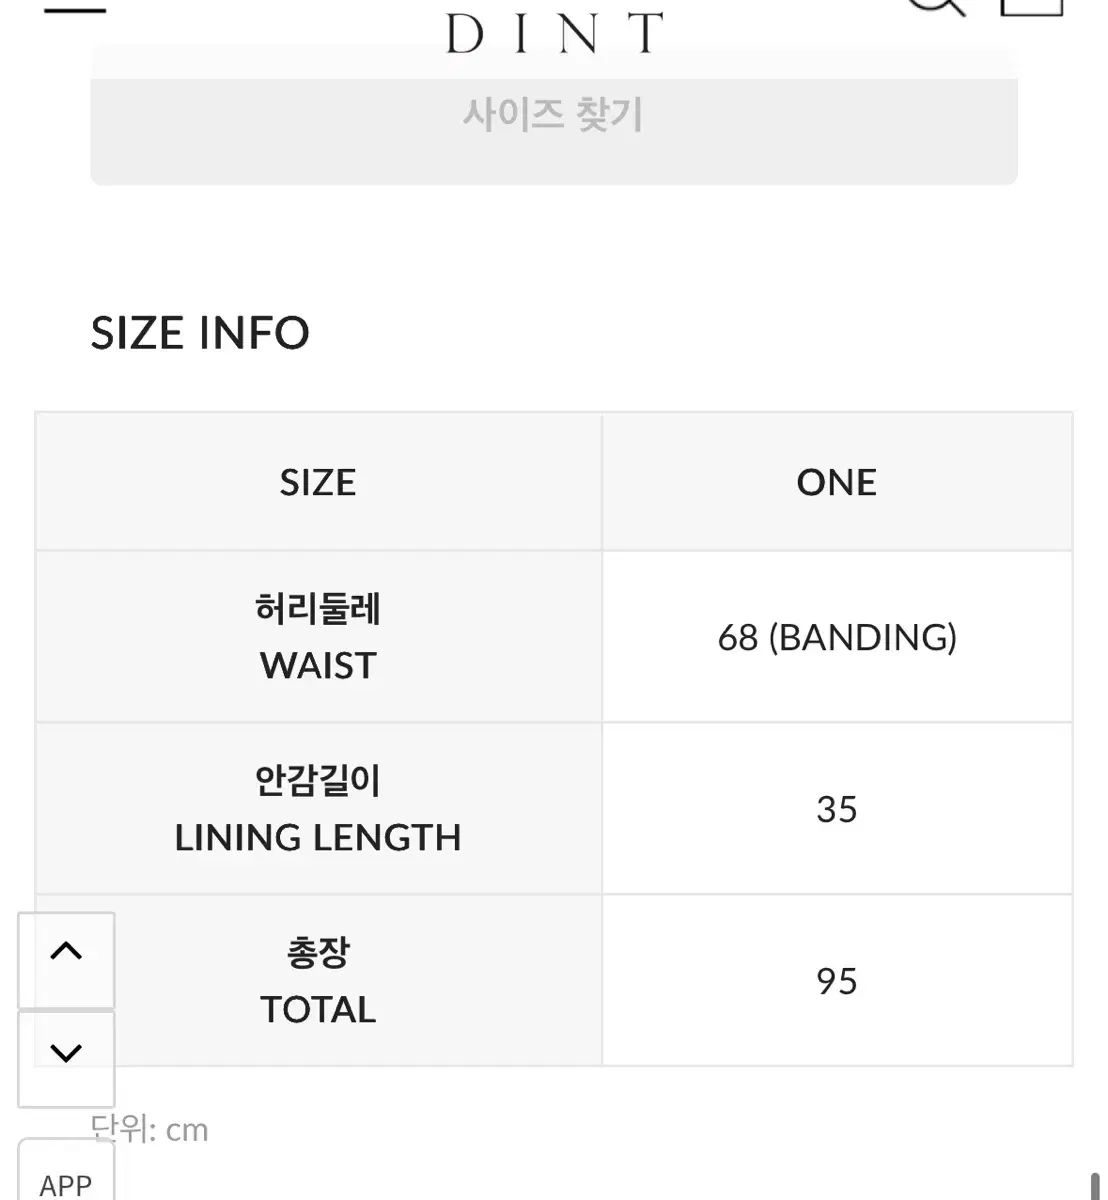
Task: Select the 68 (BANDING) waist value
Action: pyautogui.click(x=837, y=638)
